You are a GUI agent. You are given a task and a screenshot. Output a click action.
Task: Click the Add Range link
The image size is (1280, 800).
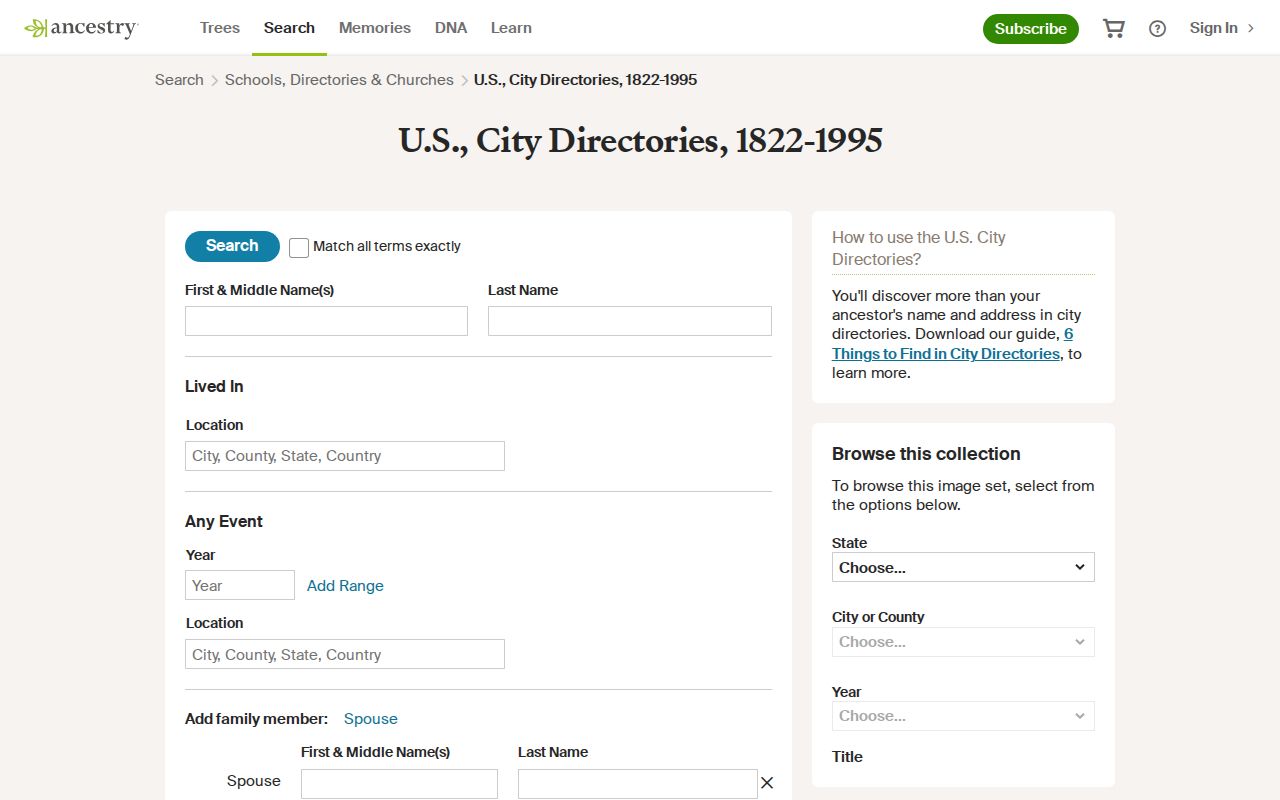click(345, 586)
